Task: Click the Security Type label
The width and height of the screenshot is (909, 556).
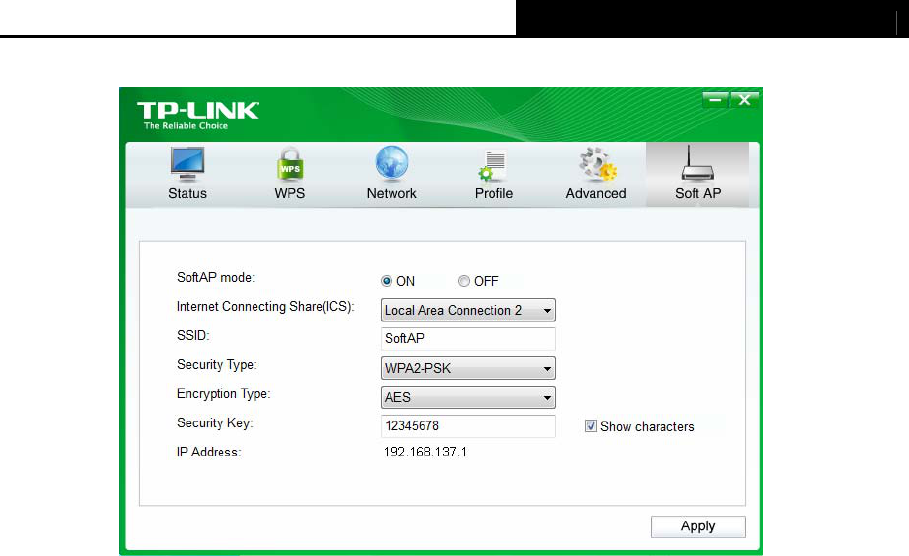Action: (216, 365)
